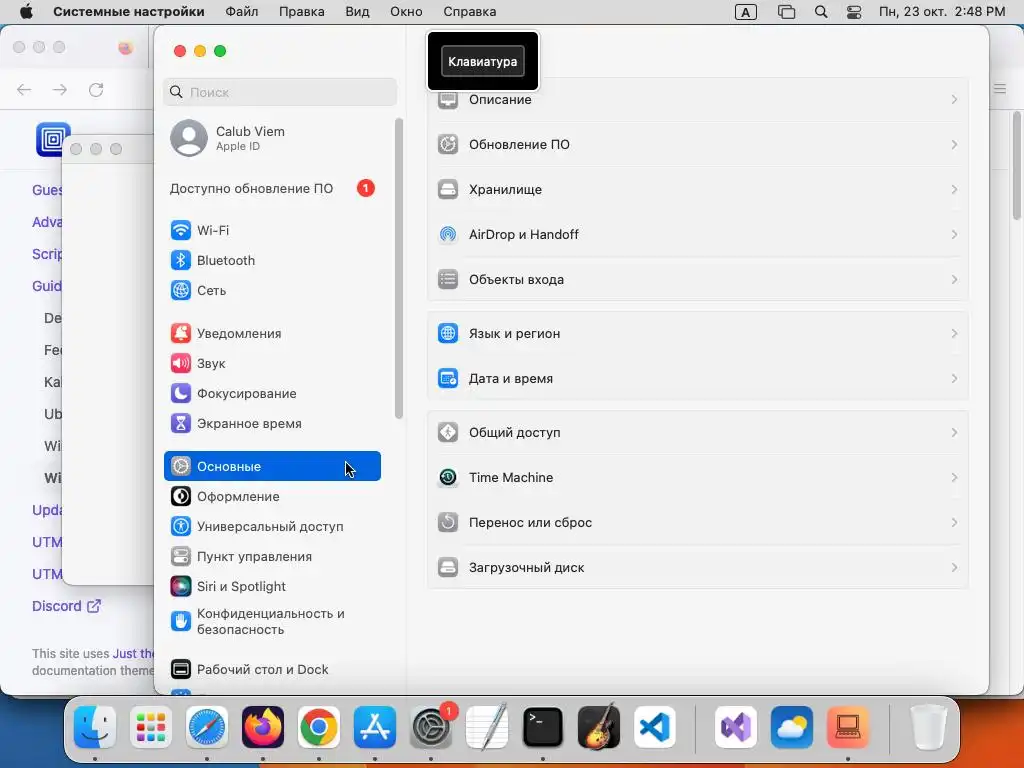1024x768 pixels.
Task: Select Экранное время in sidebar
Action: point(272,424)
